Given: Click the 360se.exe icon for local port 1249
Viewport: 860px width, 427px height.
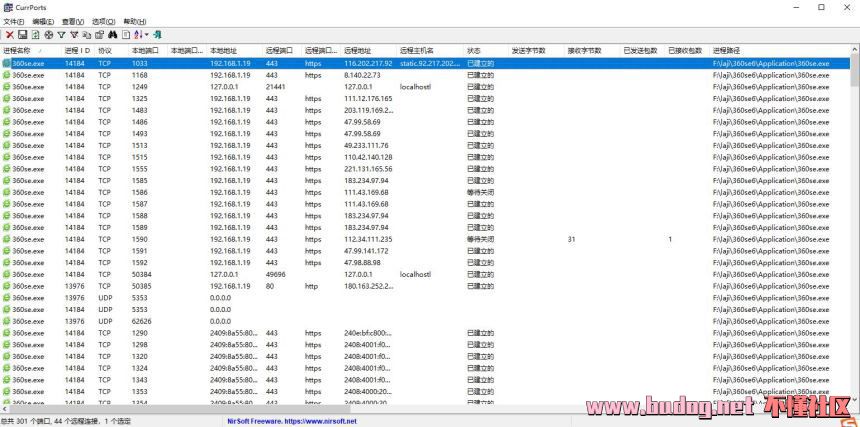Looking at the screenshot, I should (x=7, y=87).
